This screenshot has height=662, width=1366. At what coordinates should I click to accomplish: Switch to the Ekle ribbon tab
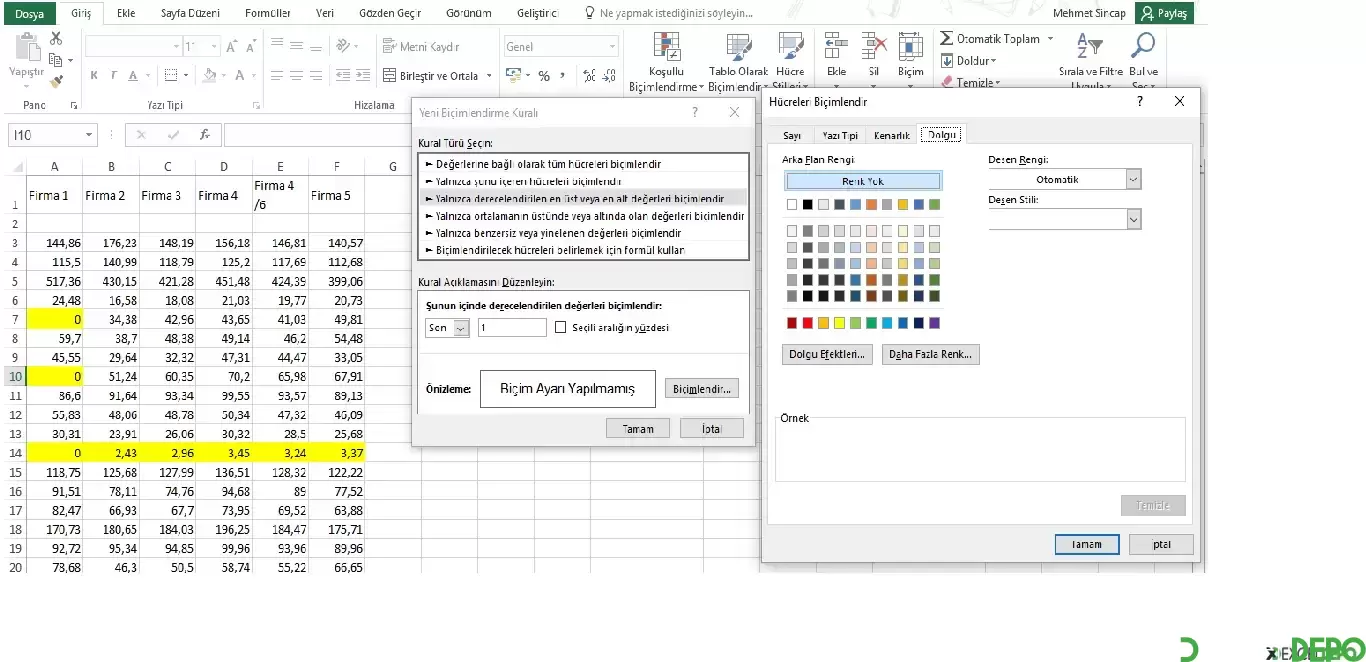pyautogui.click(x=126, y=13)
